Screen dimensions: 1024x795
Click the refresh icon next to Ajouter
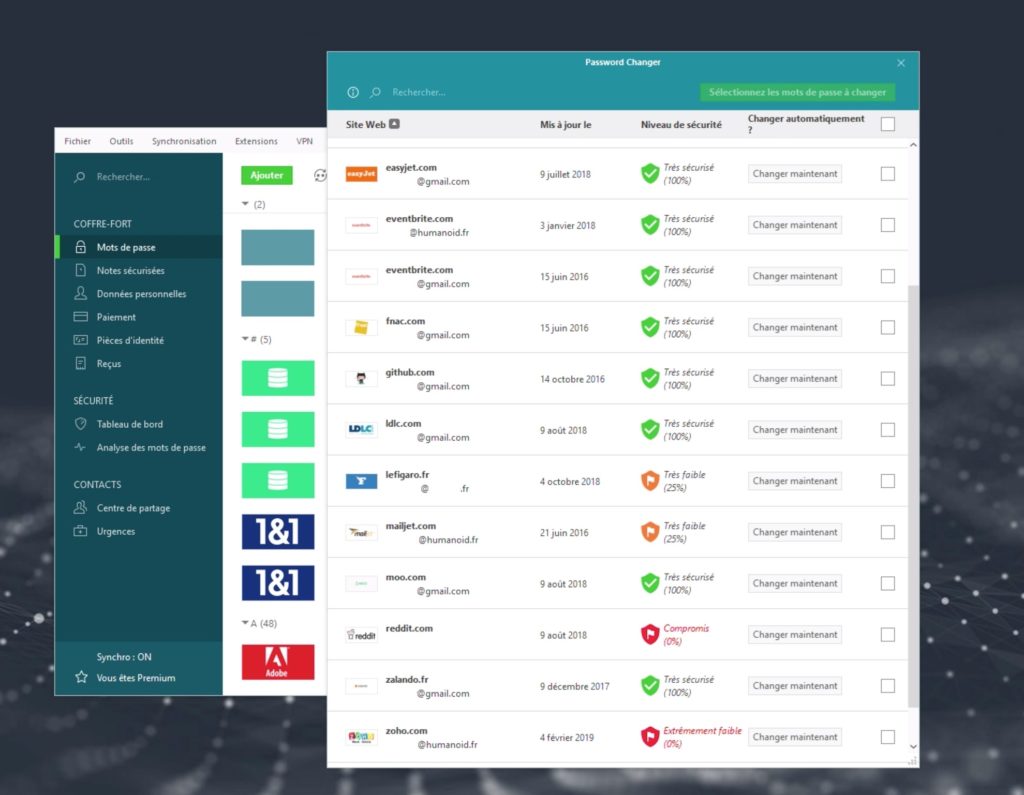pos(320,175)
